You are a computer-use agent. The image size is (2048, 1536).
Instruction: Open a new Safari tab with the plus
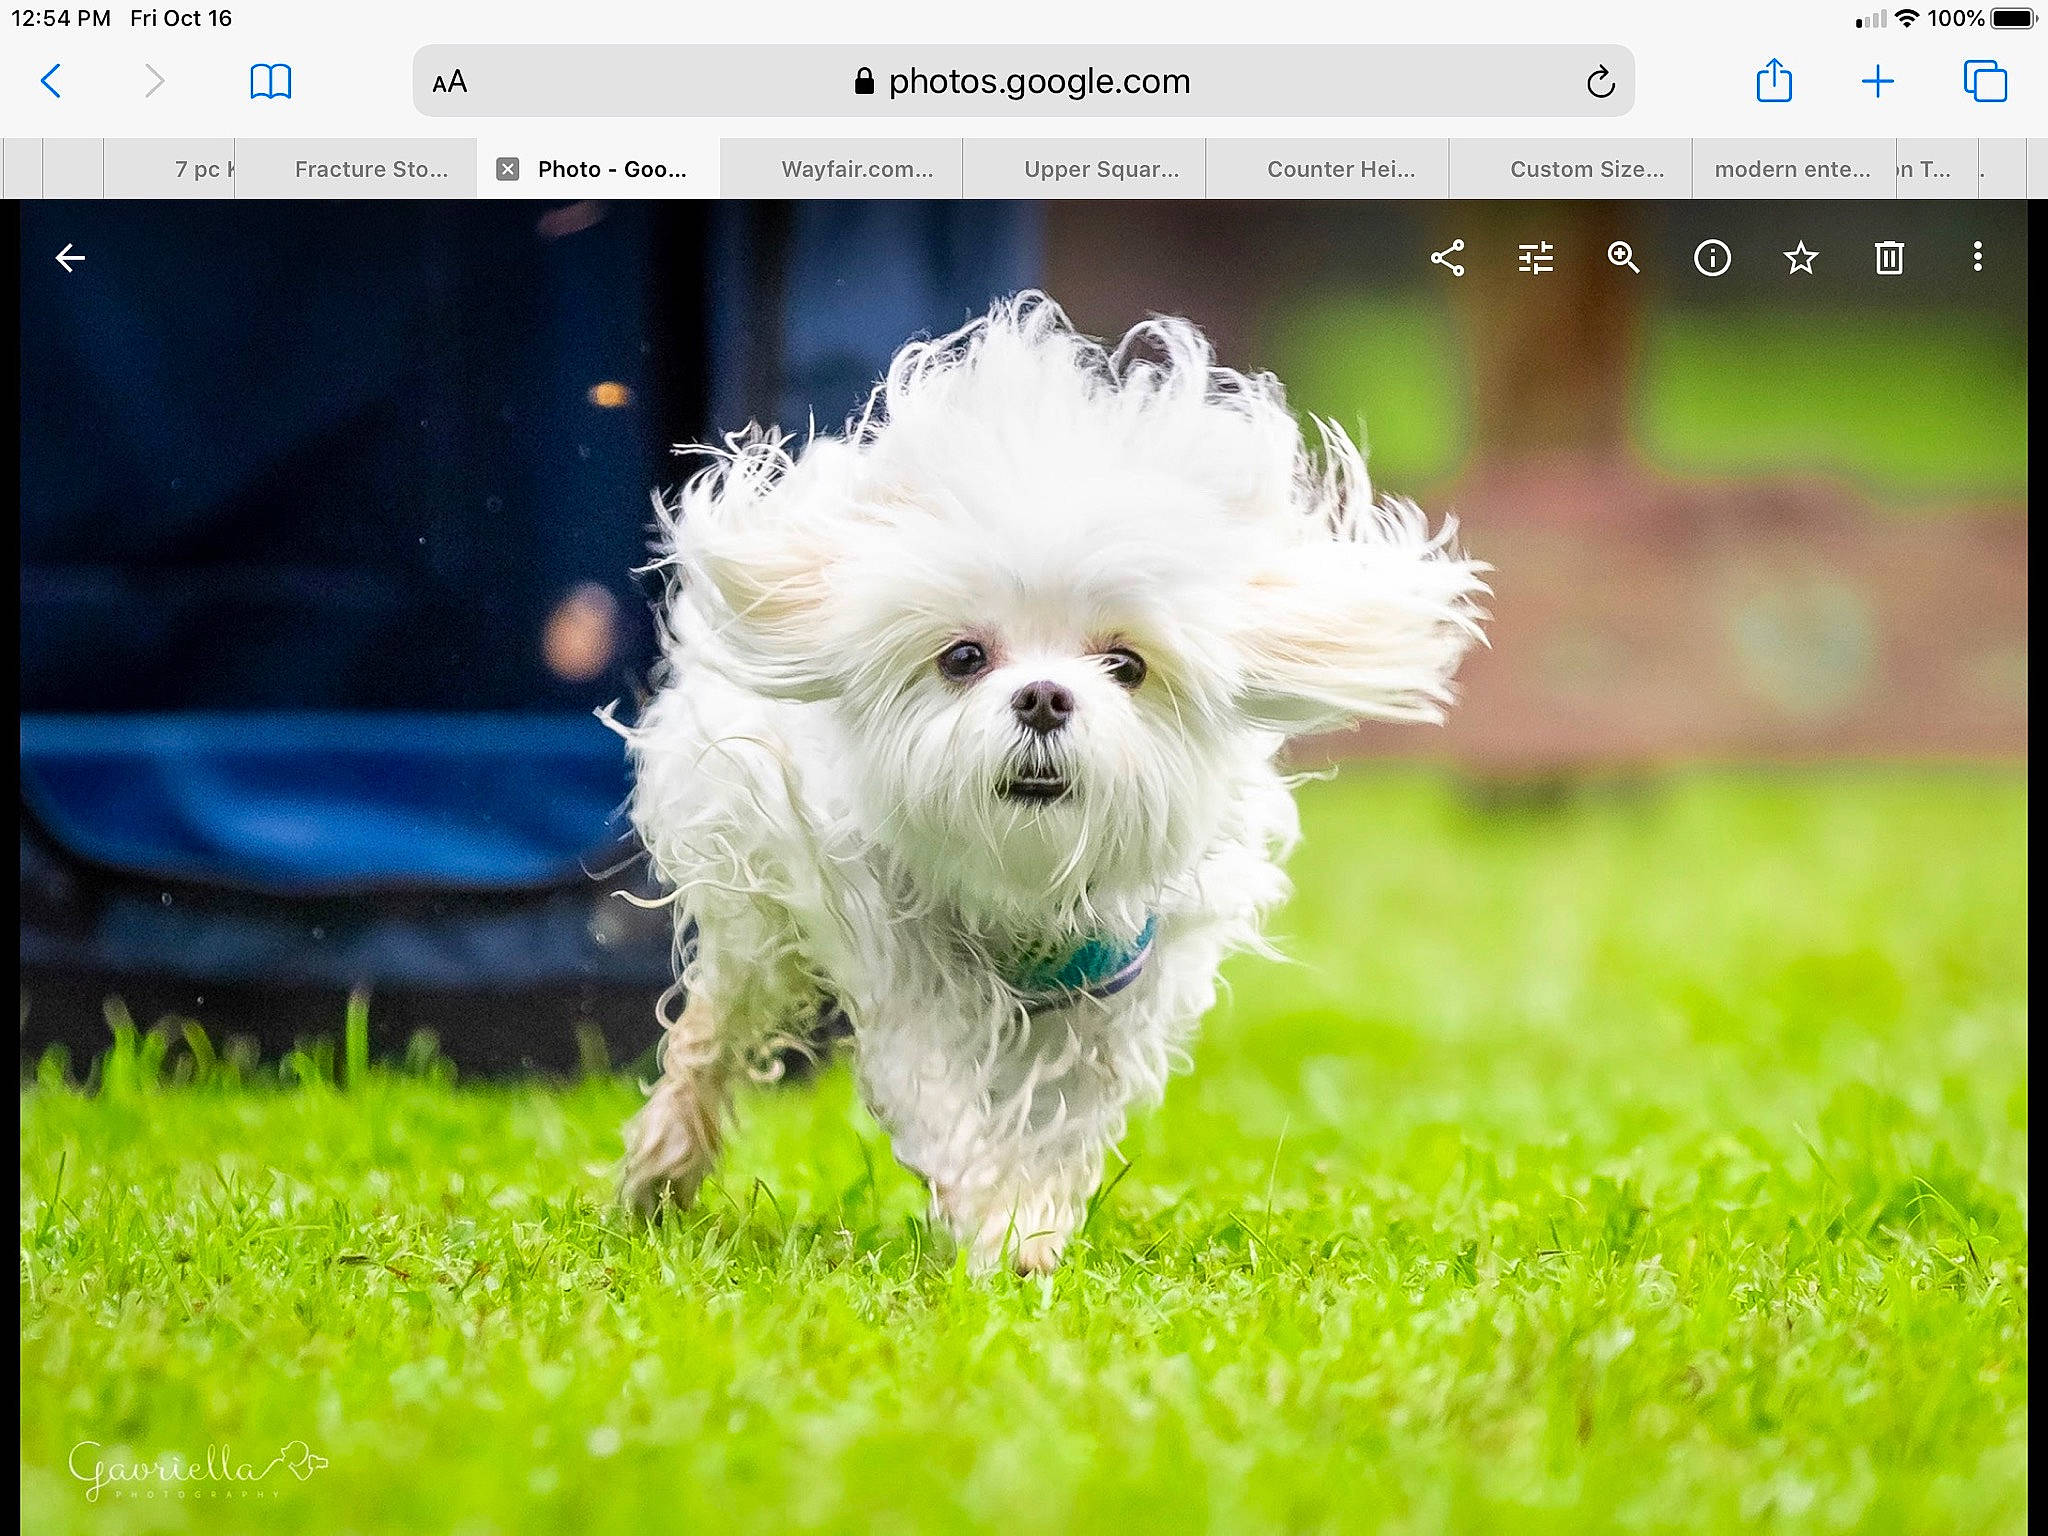pos(1878,82)
